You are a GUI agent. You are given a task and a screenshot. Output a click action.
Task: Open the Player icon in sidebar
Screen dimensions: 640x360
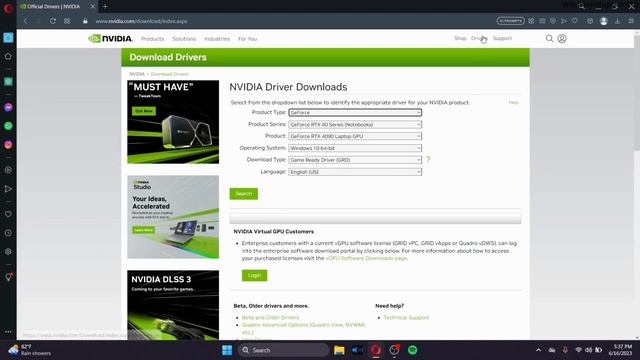8,170
